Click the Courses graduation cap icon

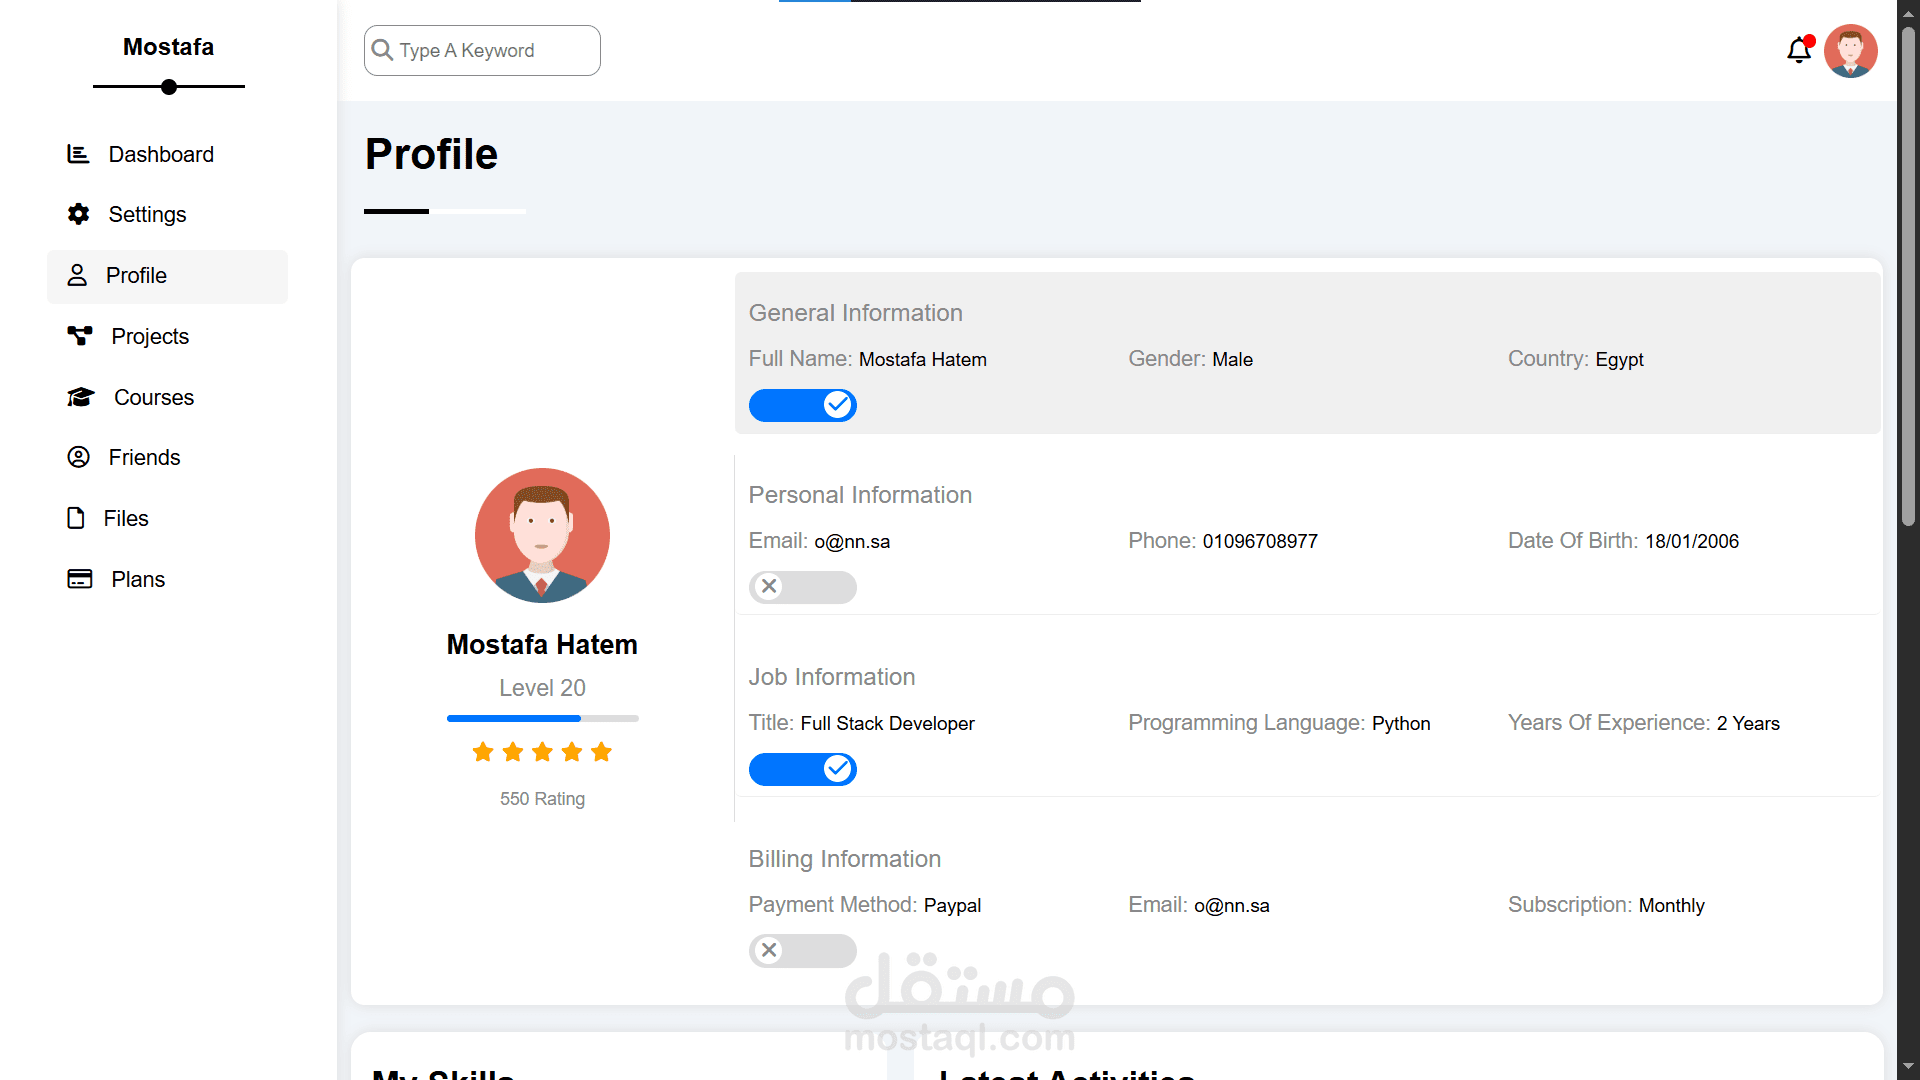pos(81,397)
